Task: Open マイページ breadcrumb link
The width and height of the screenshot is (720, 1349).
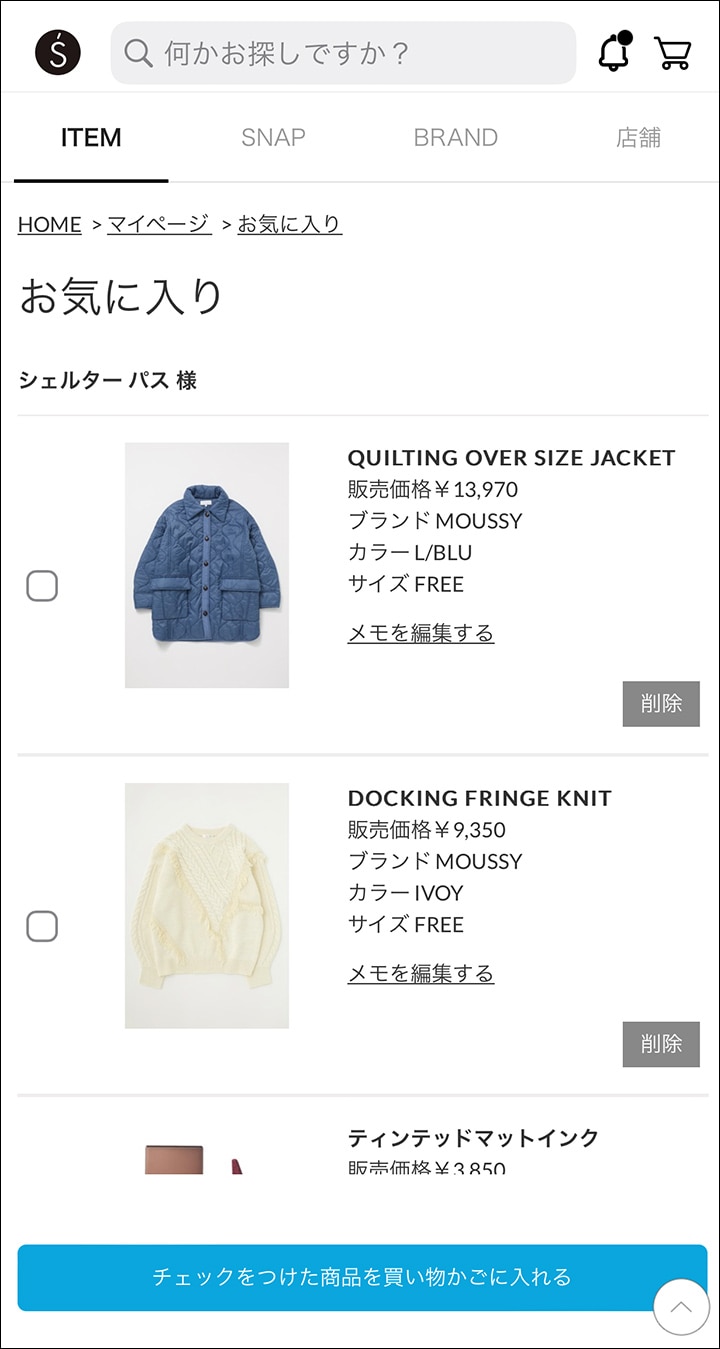Action: pyautogui.click(x=159, y=224)
